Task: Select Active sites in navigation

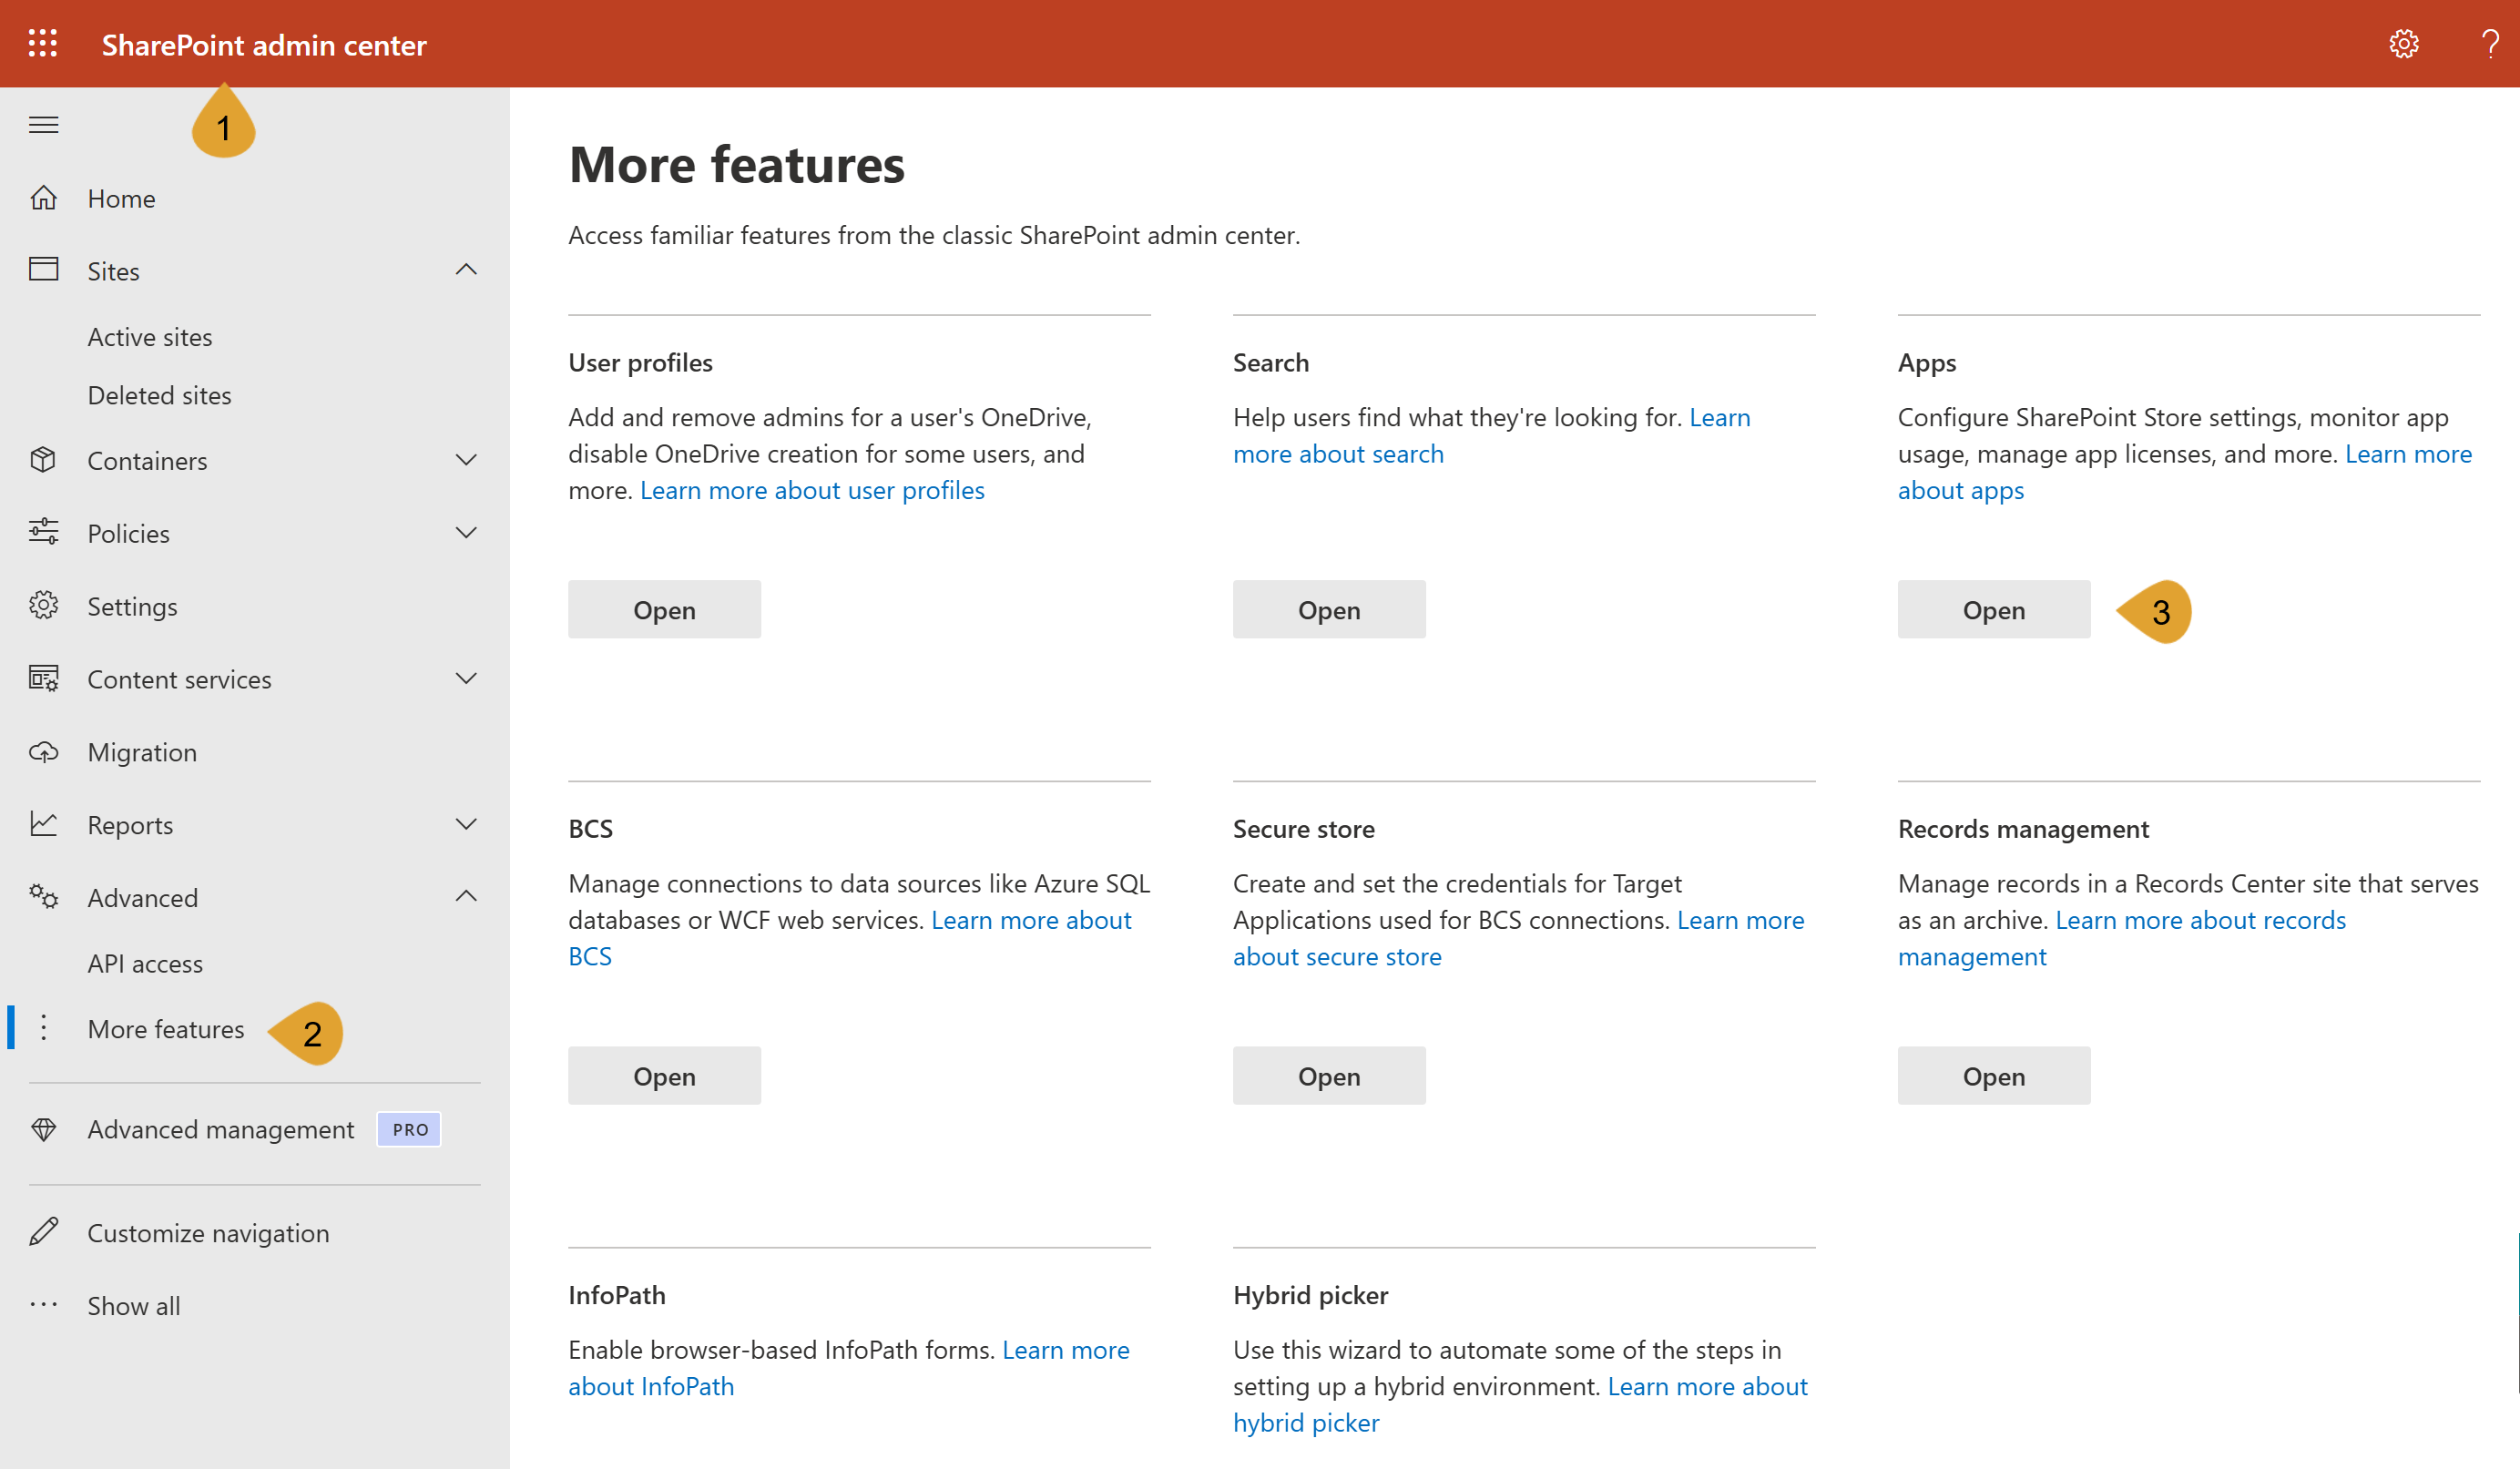Action: (150, 337)
